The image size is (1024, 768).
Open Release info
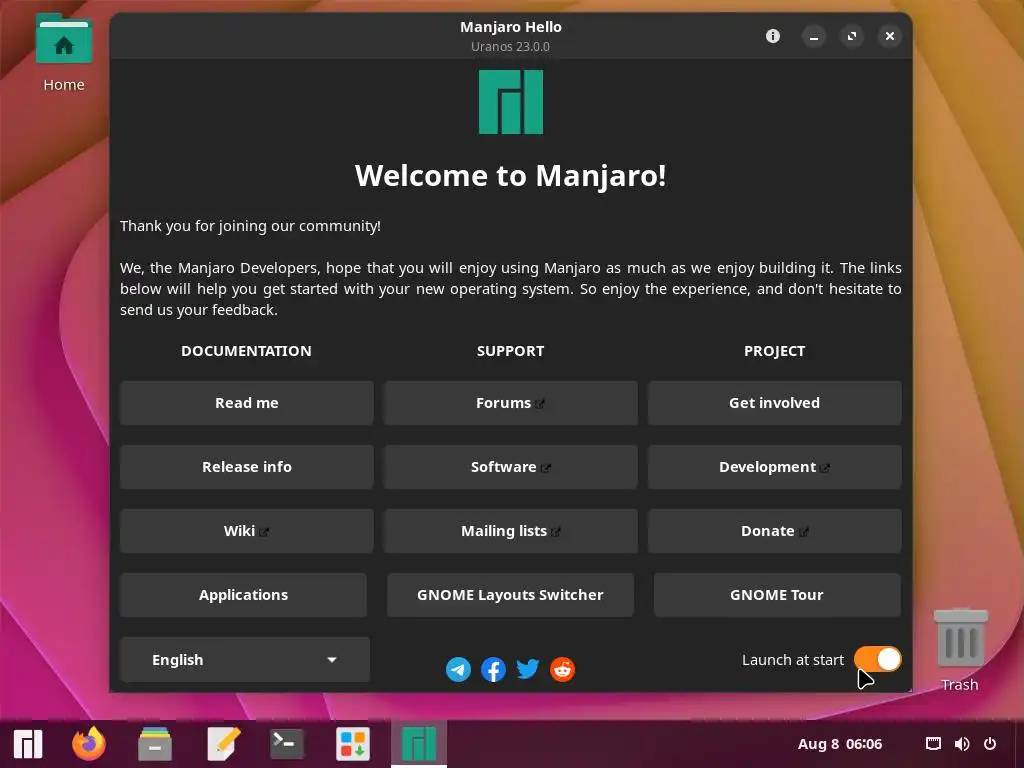point(247,467)
